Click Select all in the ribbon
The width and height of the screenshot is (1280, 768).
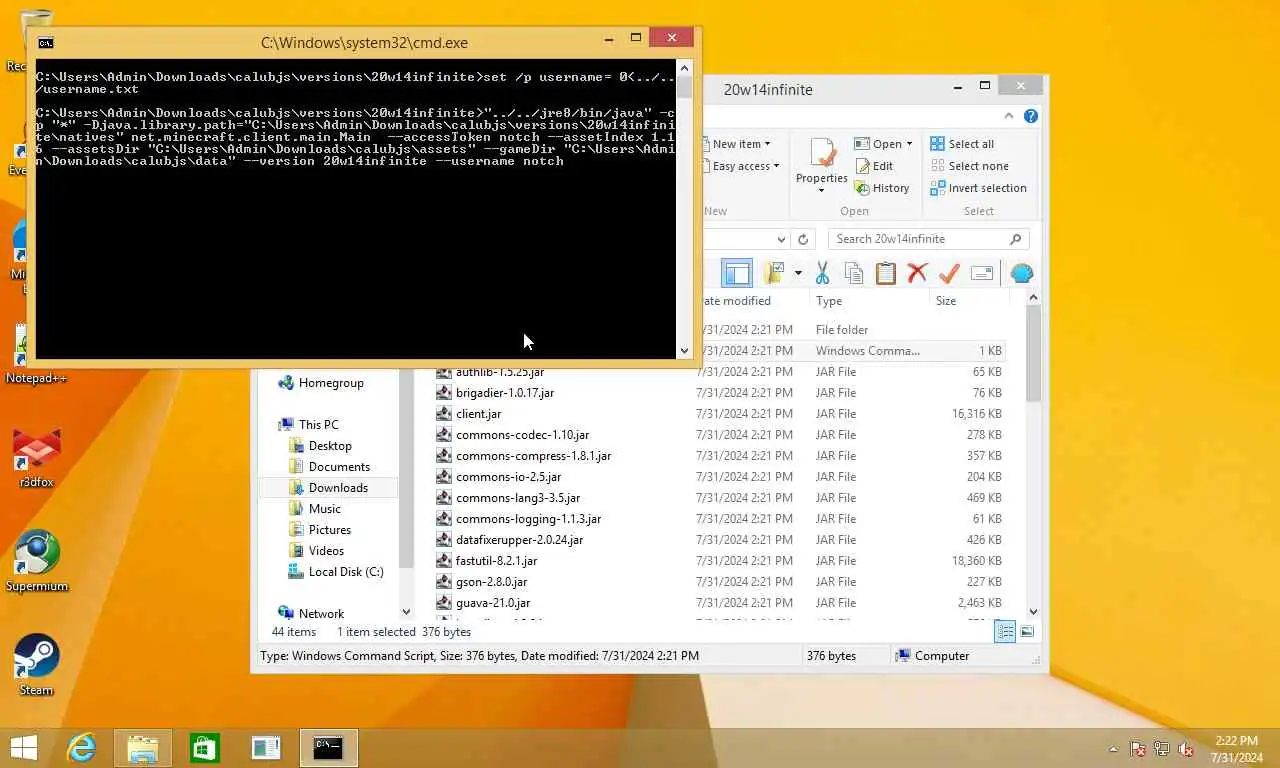(x=962, y=144)
